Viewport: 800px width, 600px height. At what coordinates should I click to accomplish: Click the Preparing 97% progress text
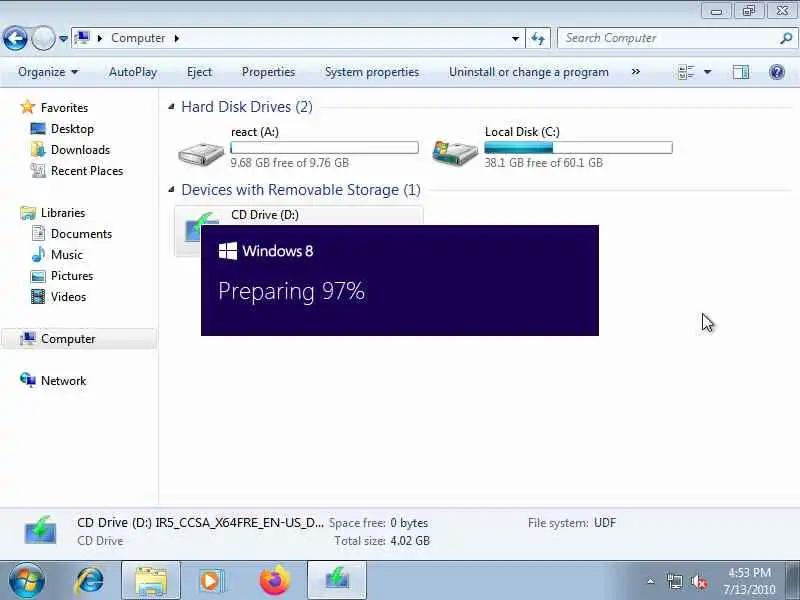coord(291,292)
